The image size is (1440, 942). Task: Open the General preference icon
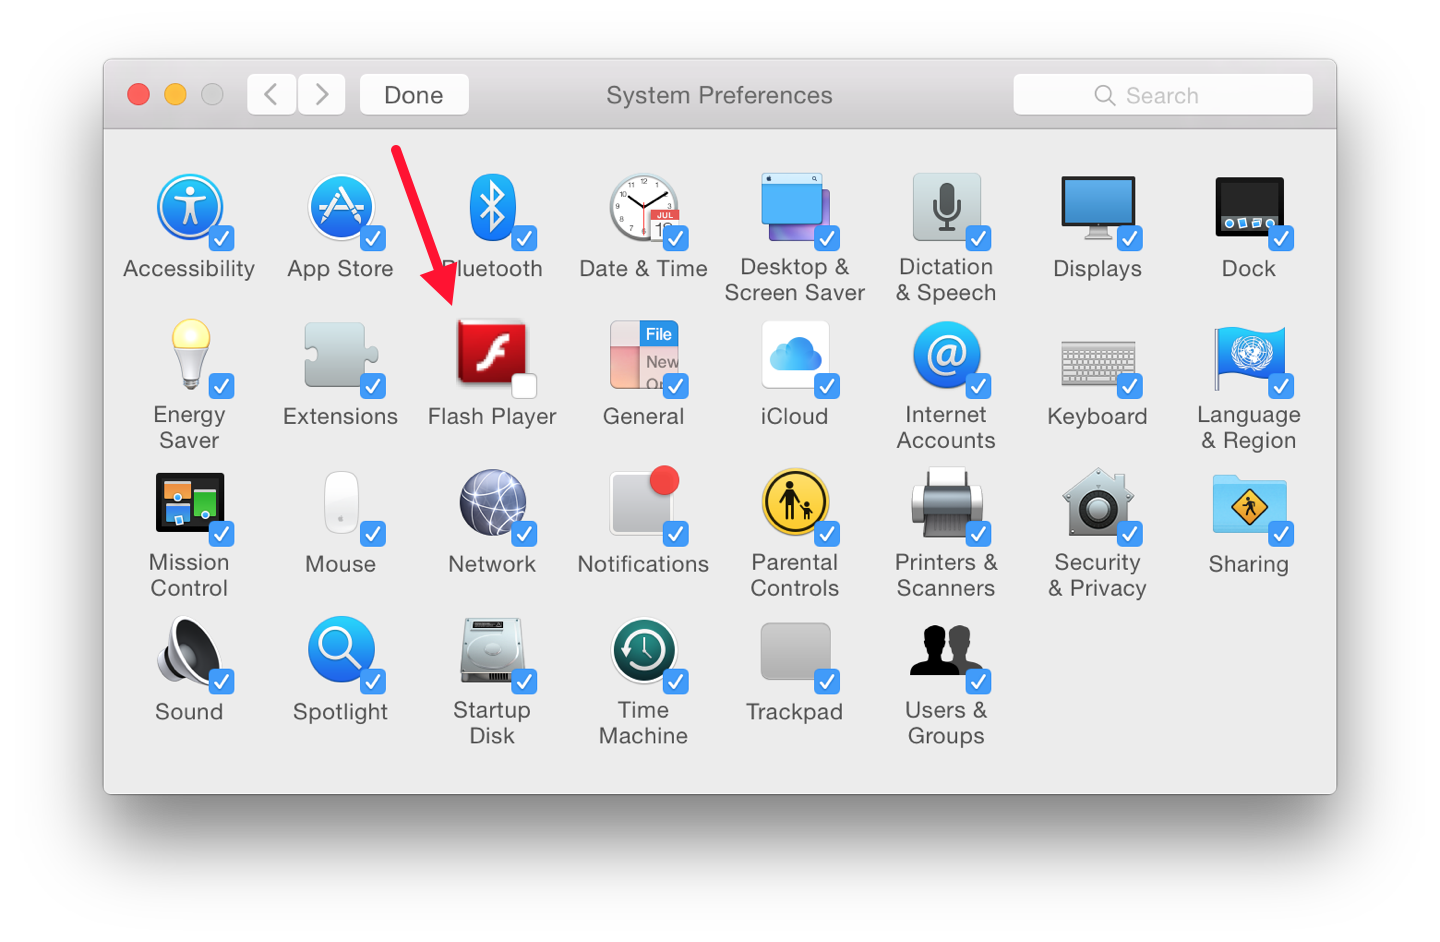click(644, 355)
